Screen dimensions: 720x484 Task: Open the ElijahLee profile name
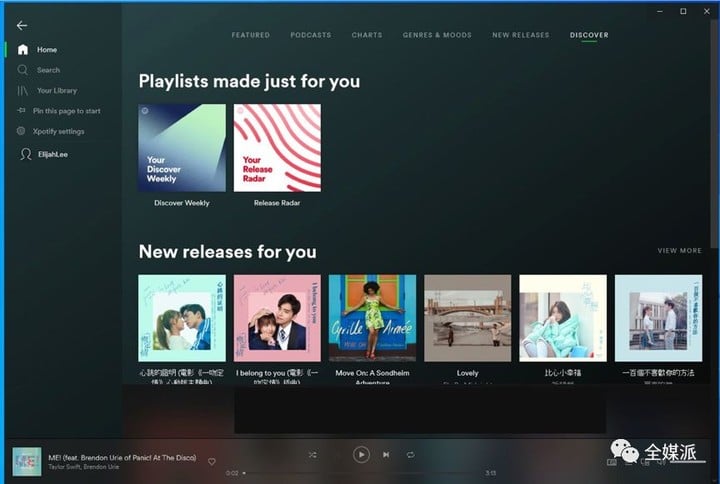coord(53,154)
